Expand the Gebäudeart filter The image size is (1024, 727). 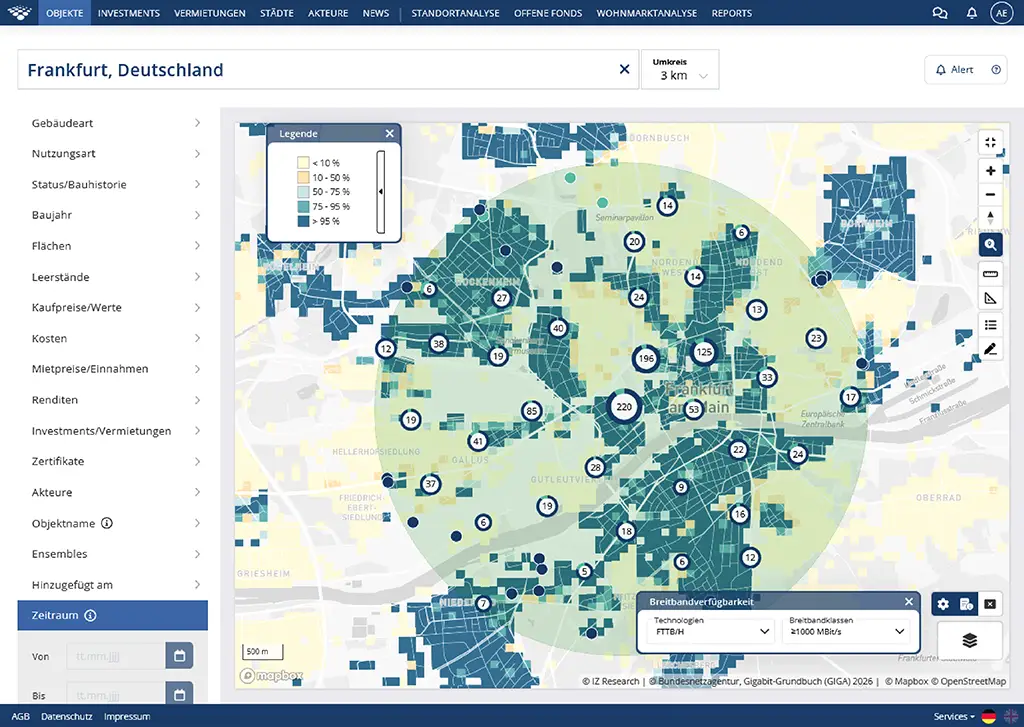[x=116, y=123]
